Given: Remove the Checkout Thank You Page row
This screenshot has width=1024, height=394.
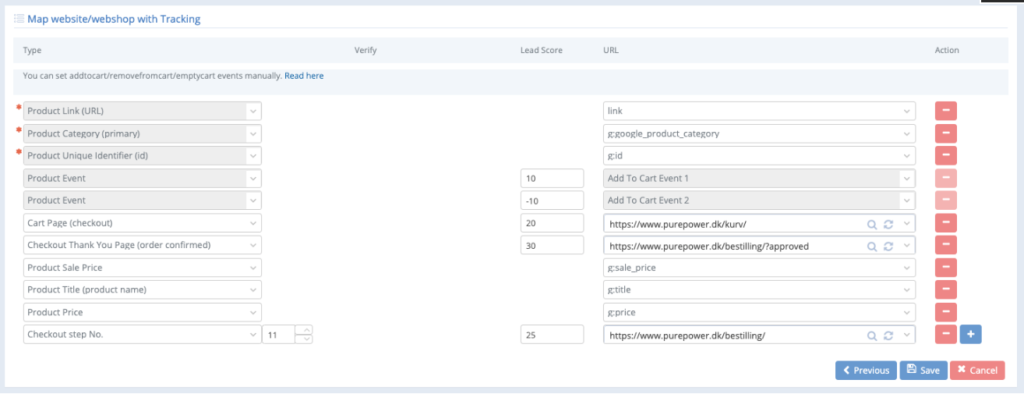Looking at the screenshot, I should point(946,245).
